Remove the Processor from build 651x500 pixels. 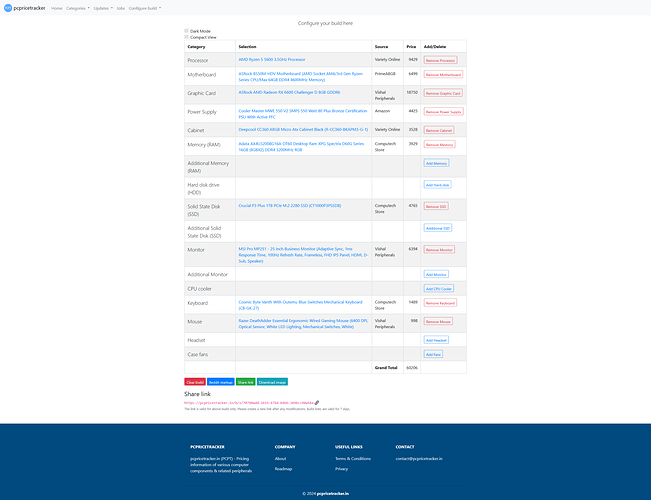pos(441,60)
